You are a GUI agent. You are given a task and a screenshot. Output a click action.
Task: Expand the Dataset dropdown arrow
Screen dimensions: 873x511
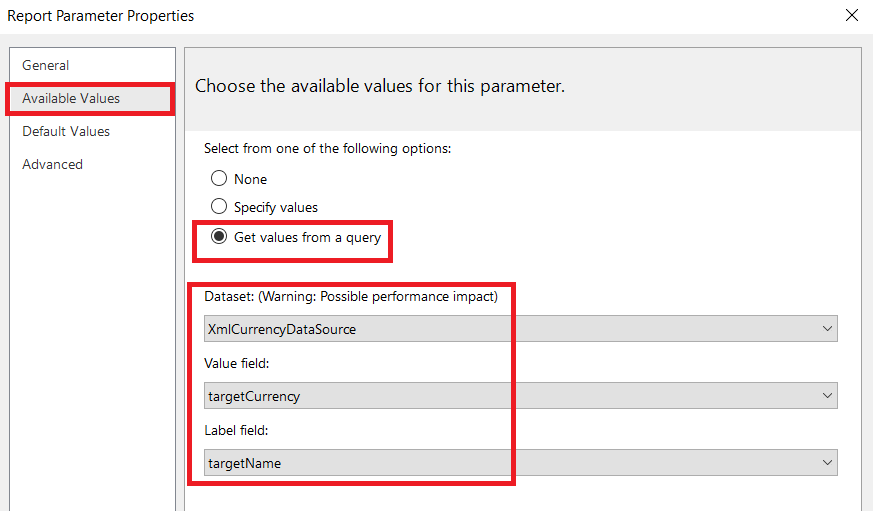pyautogui.click(x=827, y=328)
